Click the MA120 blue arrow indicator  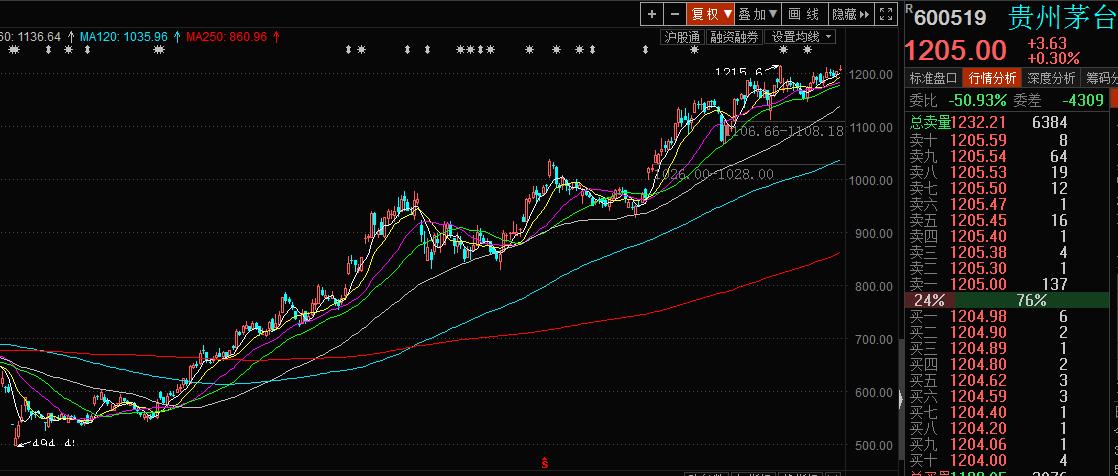tap(177, 37)
